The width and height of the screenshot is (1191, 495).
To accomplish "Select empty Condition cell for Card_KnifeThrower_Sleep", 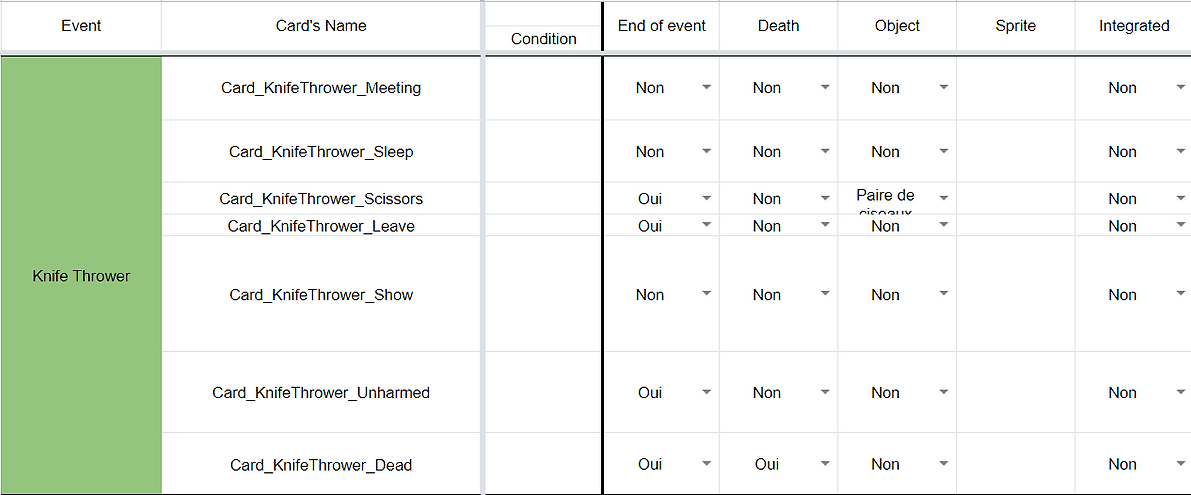I will point(543,152).
